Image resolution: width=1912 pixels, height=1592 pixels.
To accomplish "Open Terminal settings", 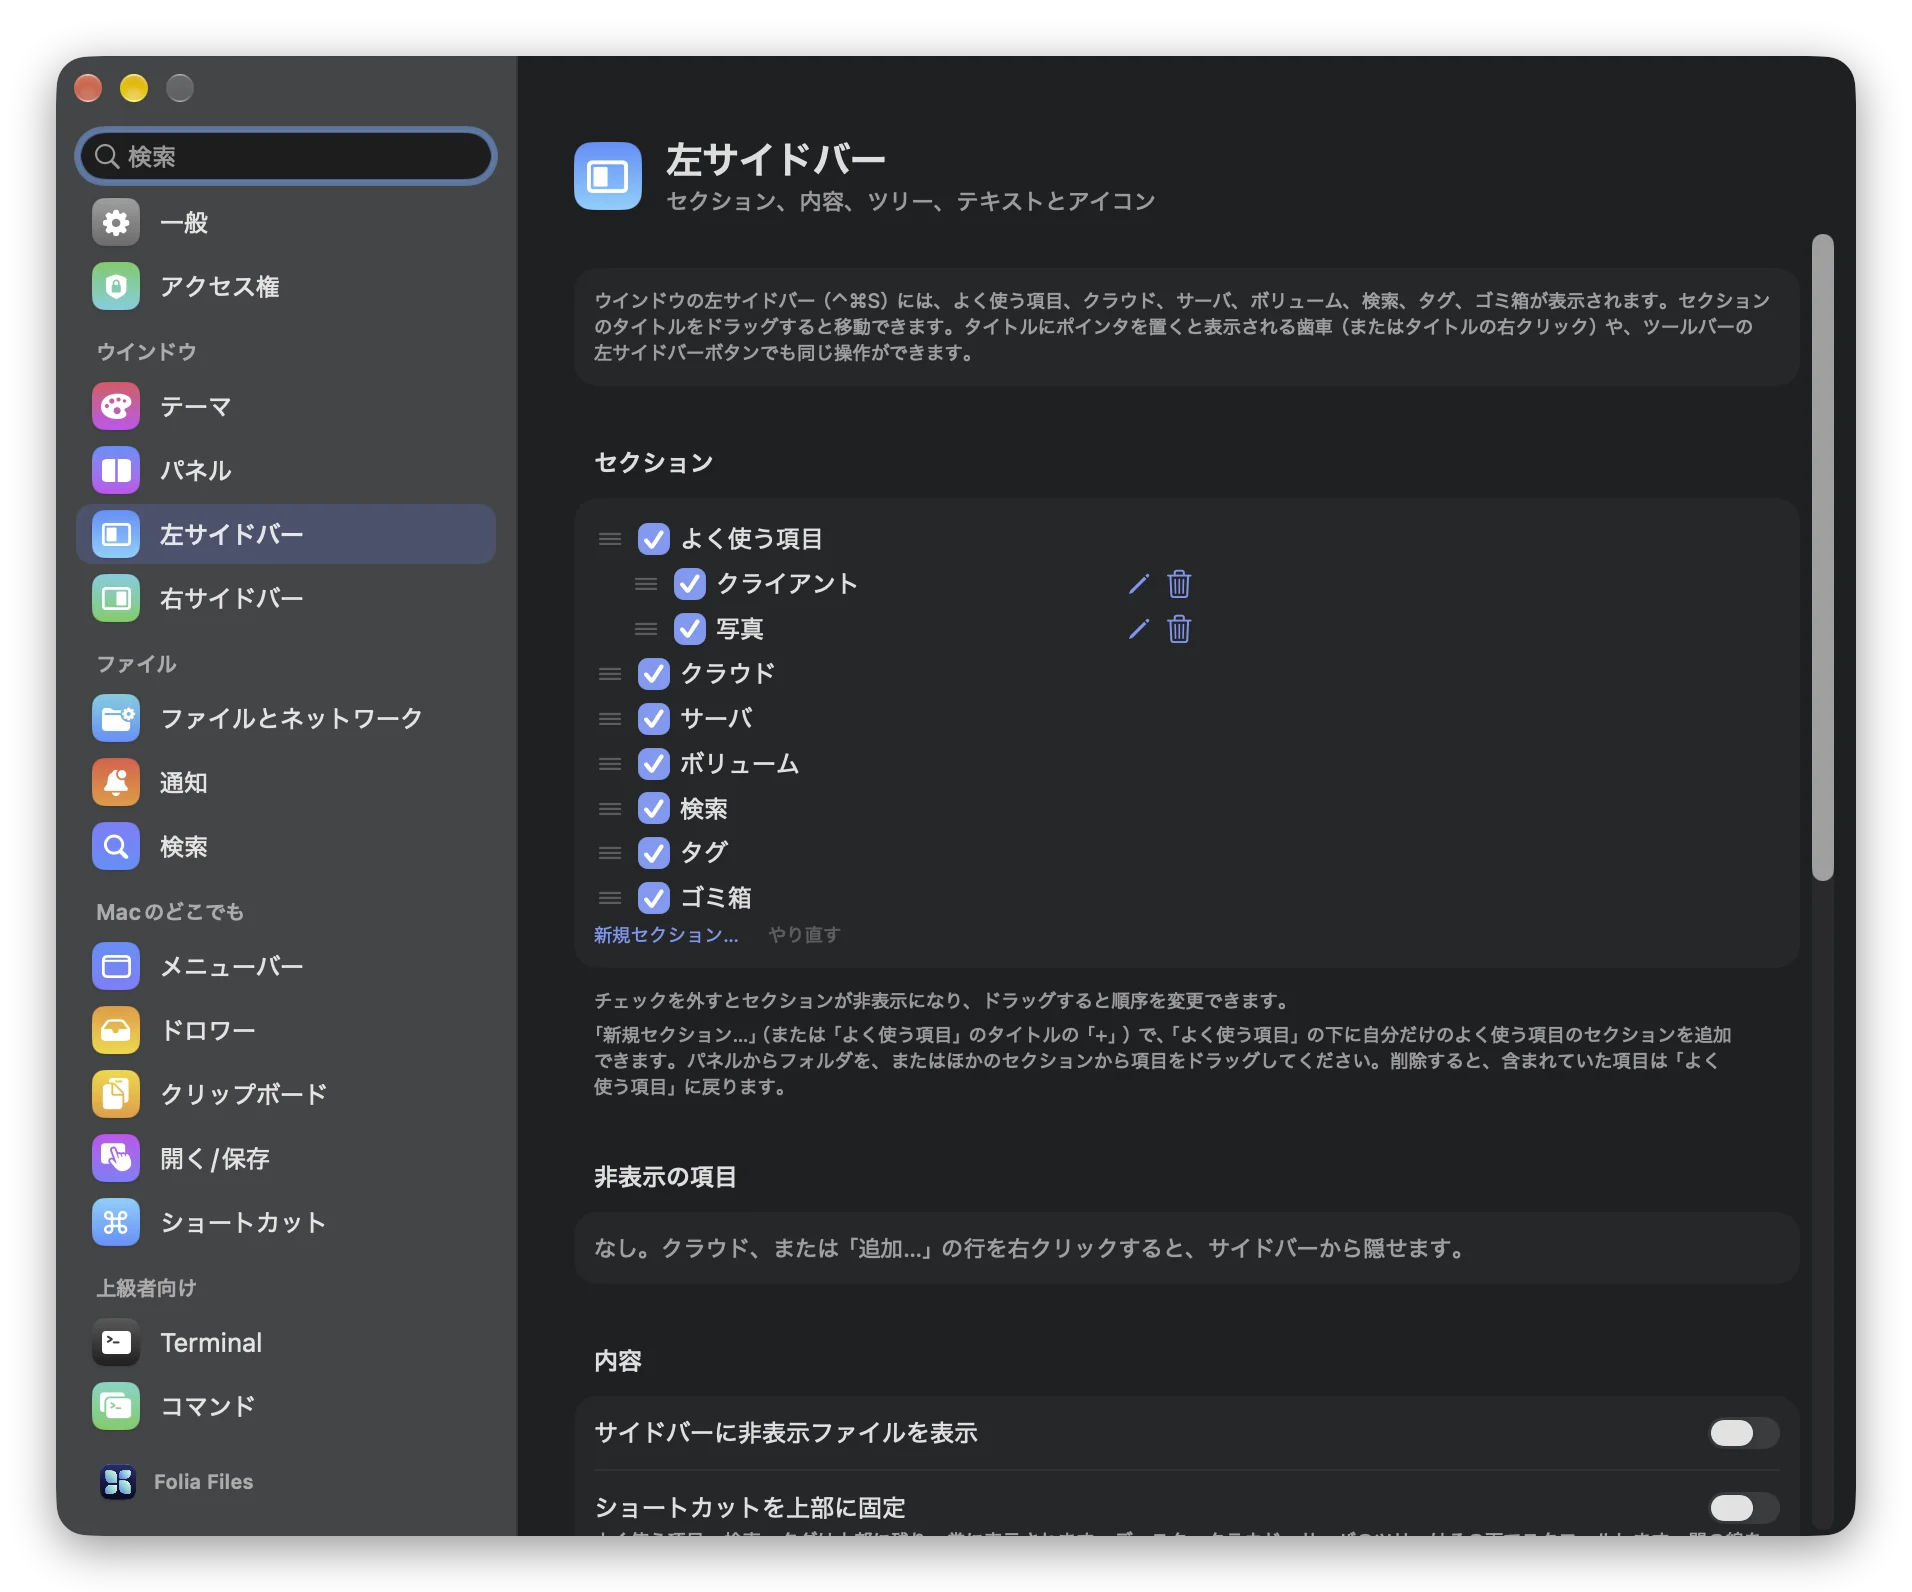I will (x=286, y=1342).
